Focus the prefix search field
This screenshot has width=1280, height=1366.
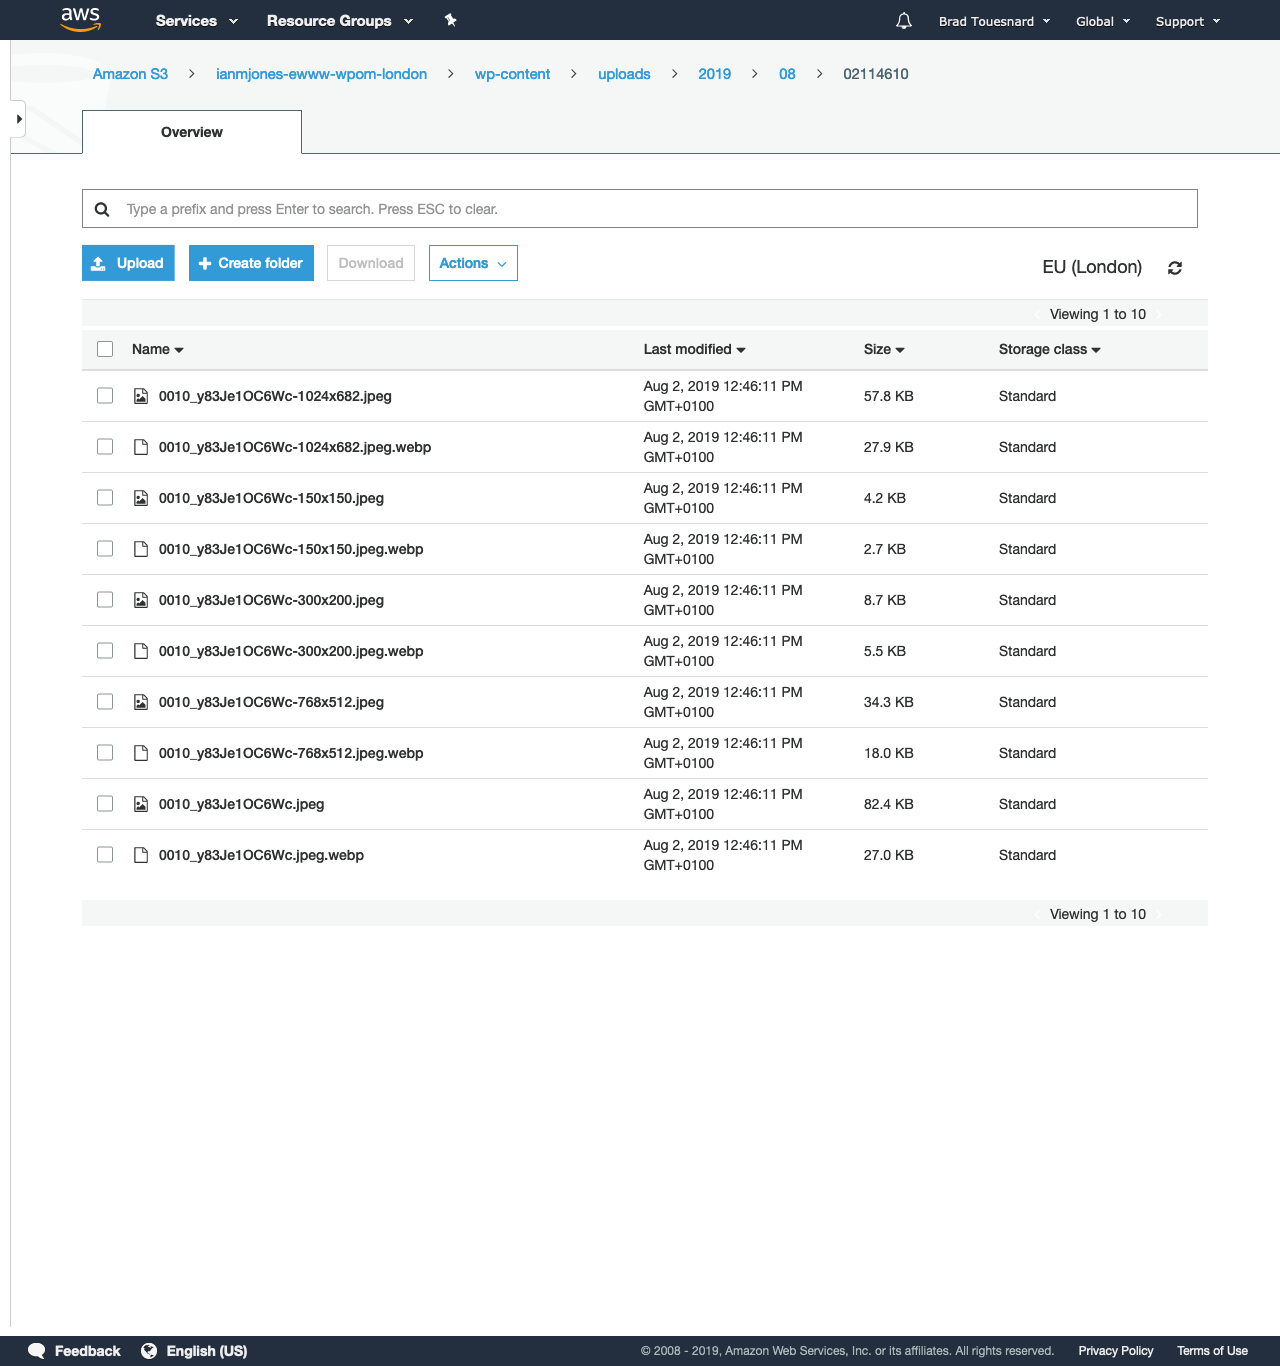[x=640, y=209]
